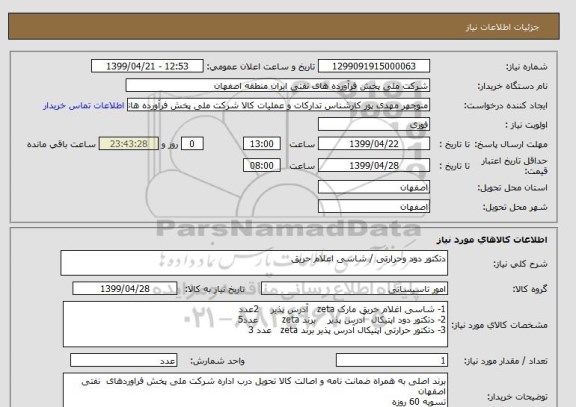Viewport: 576px width, 407px height.
Task: Select the public announcement date field 1399/04/21 - 12:53
Action: 147,66
